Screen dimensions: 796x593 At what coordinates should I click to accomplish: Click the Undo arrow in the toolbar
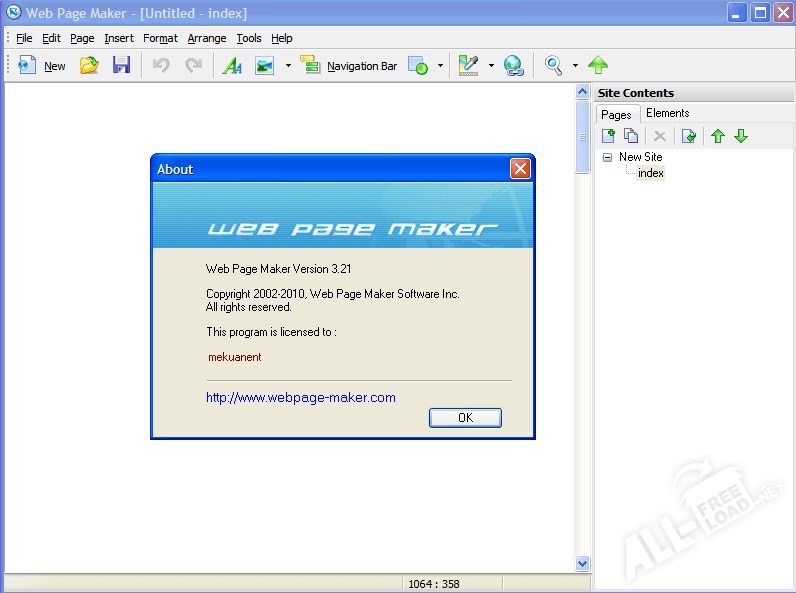click(160, 66)
